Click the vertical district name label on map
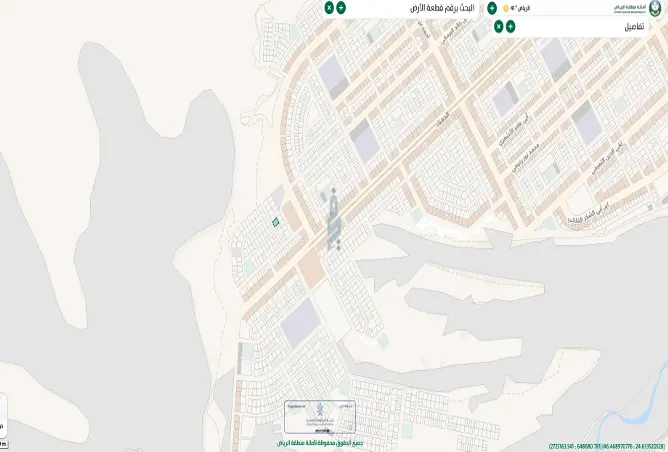The height and width of the screenshot is (452, 668). (334, 219)
